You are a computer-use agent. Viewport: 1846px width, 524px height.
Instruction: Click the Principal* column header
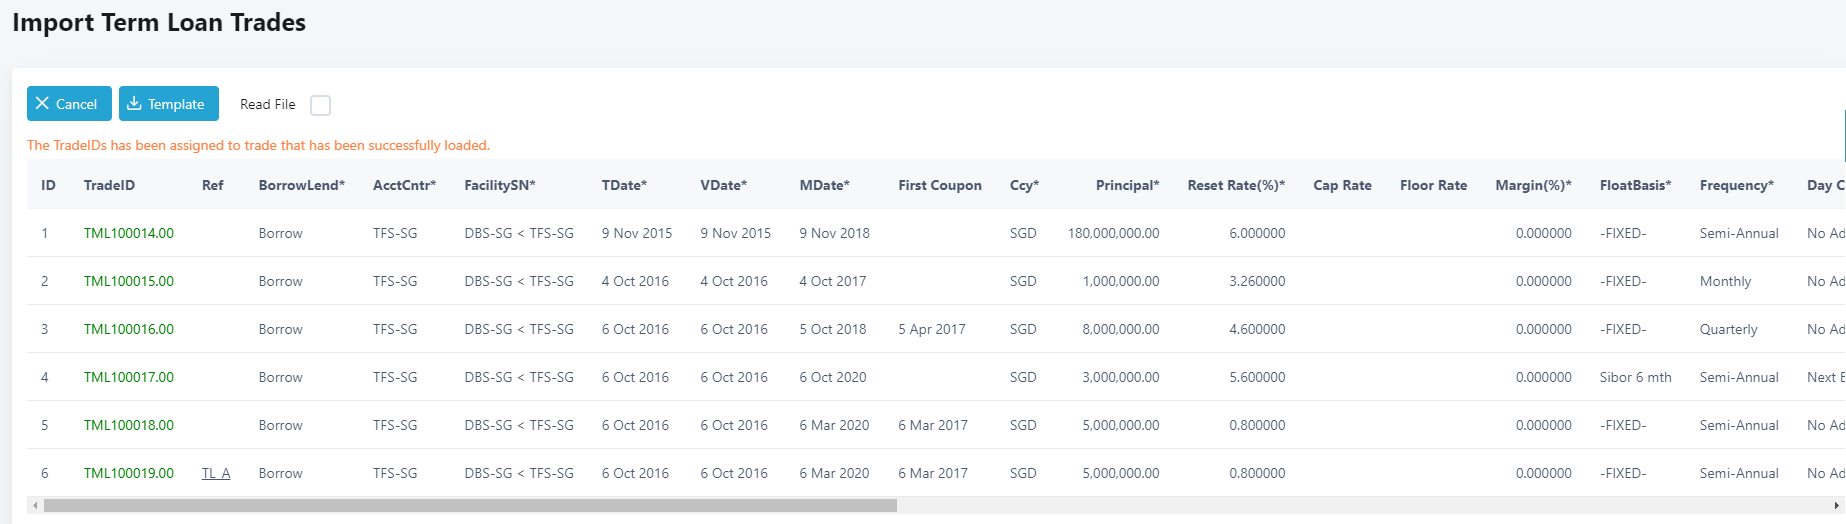1127,185
